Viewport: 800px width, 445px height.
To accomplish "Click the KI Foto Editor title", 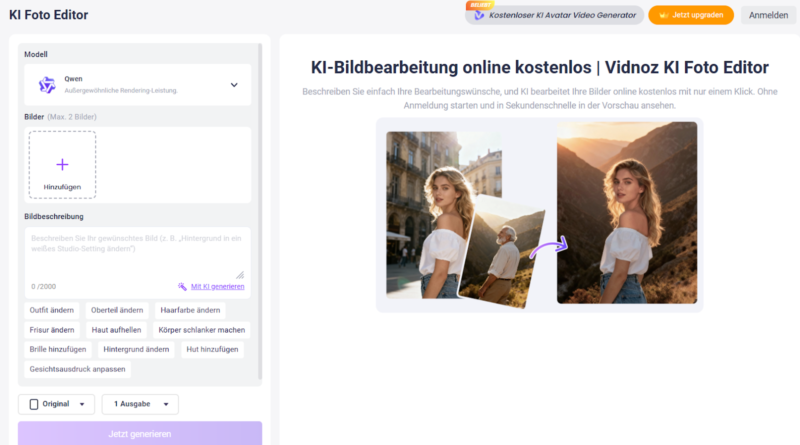I will point(48,15).
